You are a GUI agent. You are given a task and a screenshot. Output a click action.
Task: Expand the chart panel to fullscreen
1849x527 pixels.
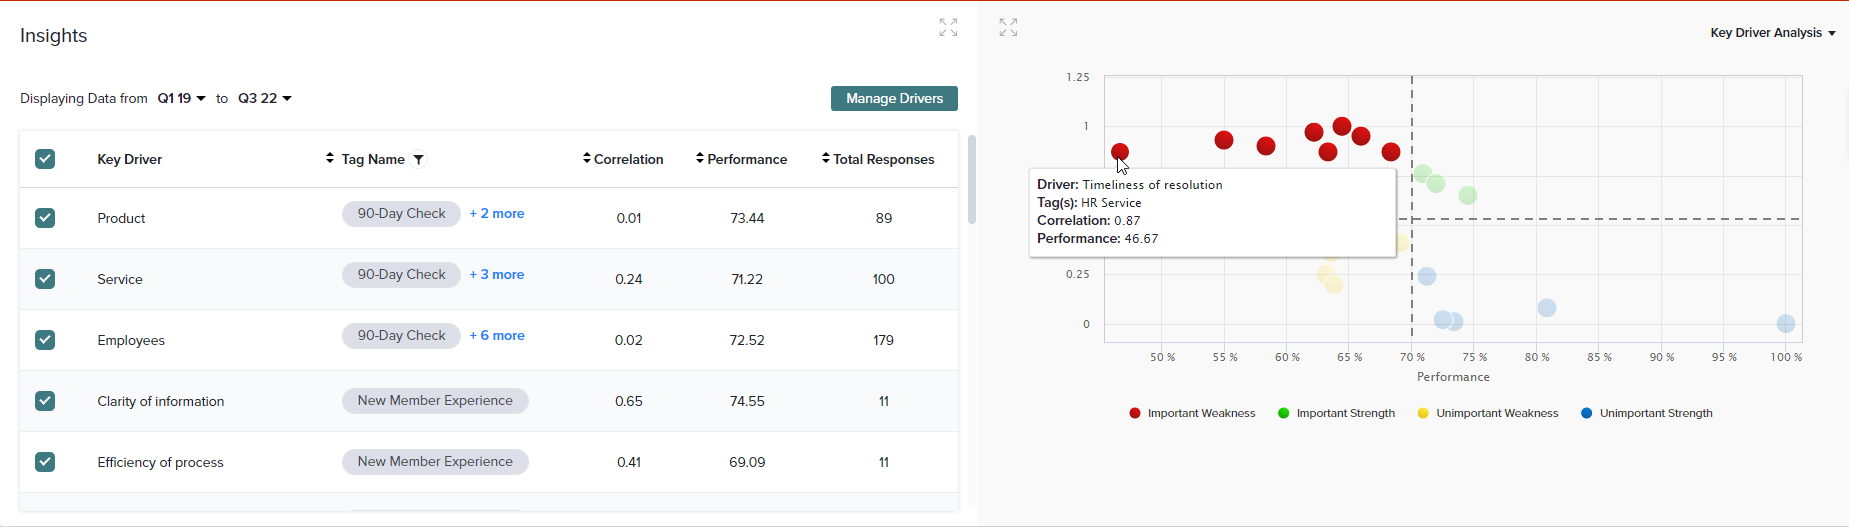(x=1008, y=28)
